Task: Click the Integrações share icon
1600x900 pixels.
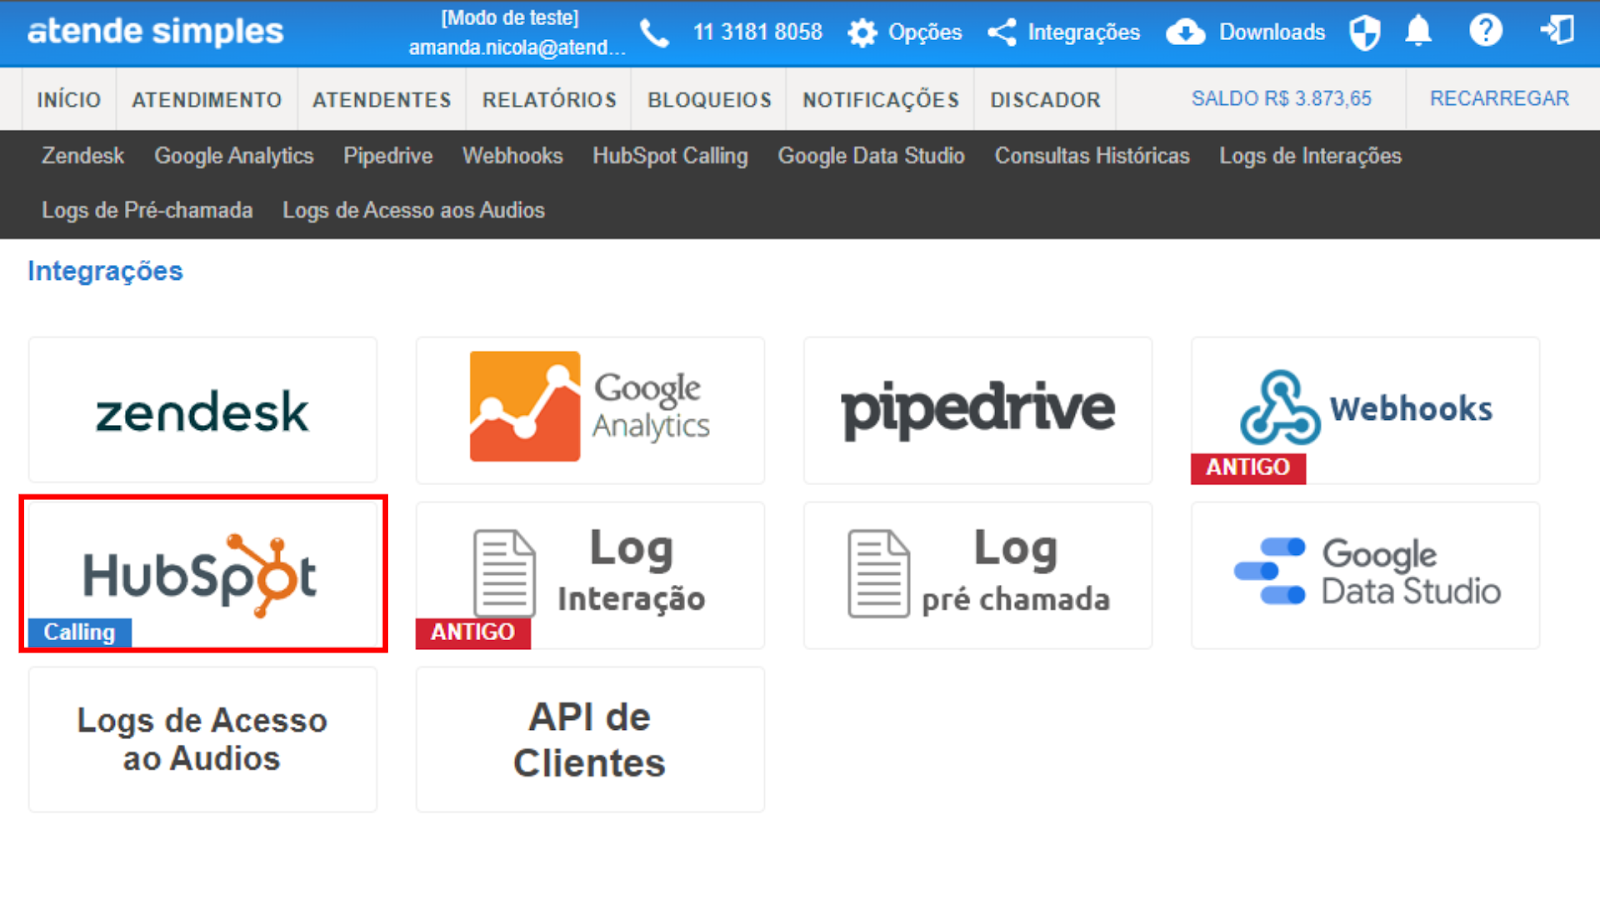Action: coord(1002,32)
